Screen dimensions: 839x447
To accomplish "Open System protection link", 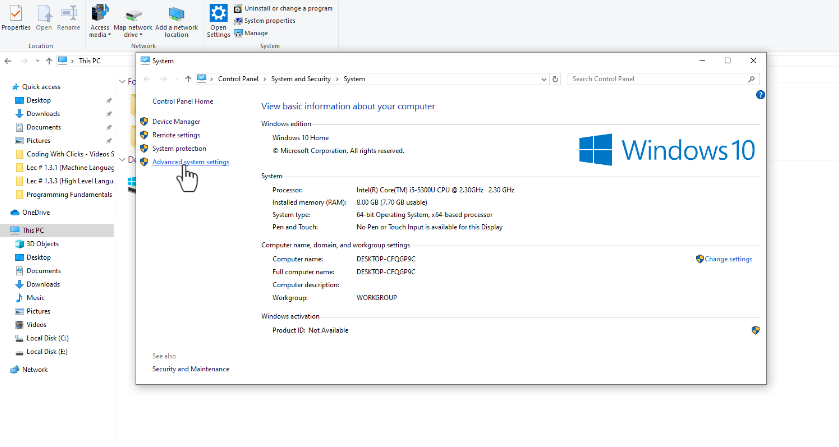I will pos(179,148).
